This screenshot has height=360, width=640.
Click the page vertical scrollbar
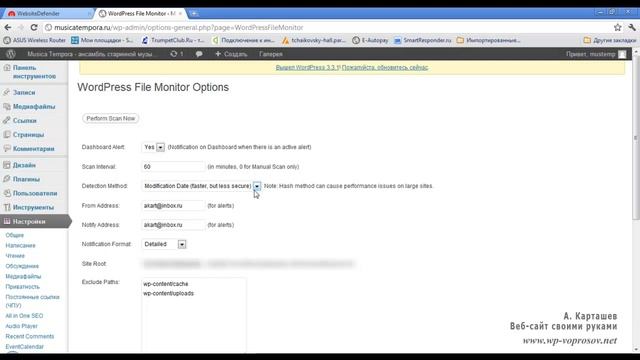coord(636,139)
